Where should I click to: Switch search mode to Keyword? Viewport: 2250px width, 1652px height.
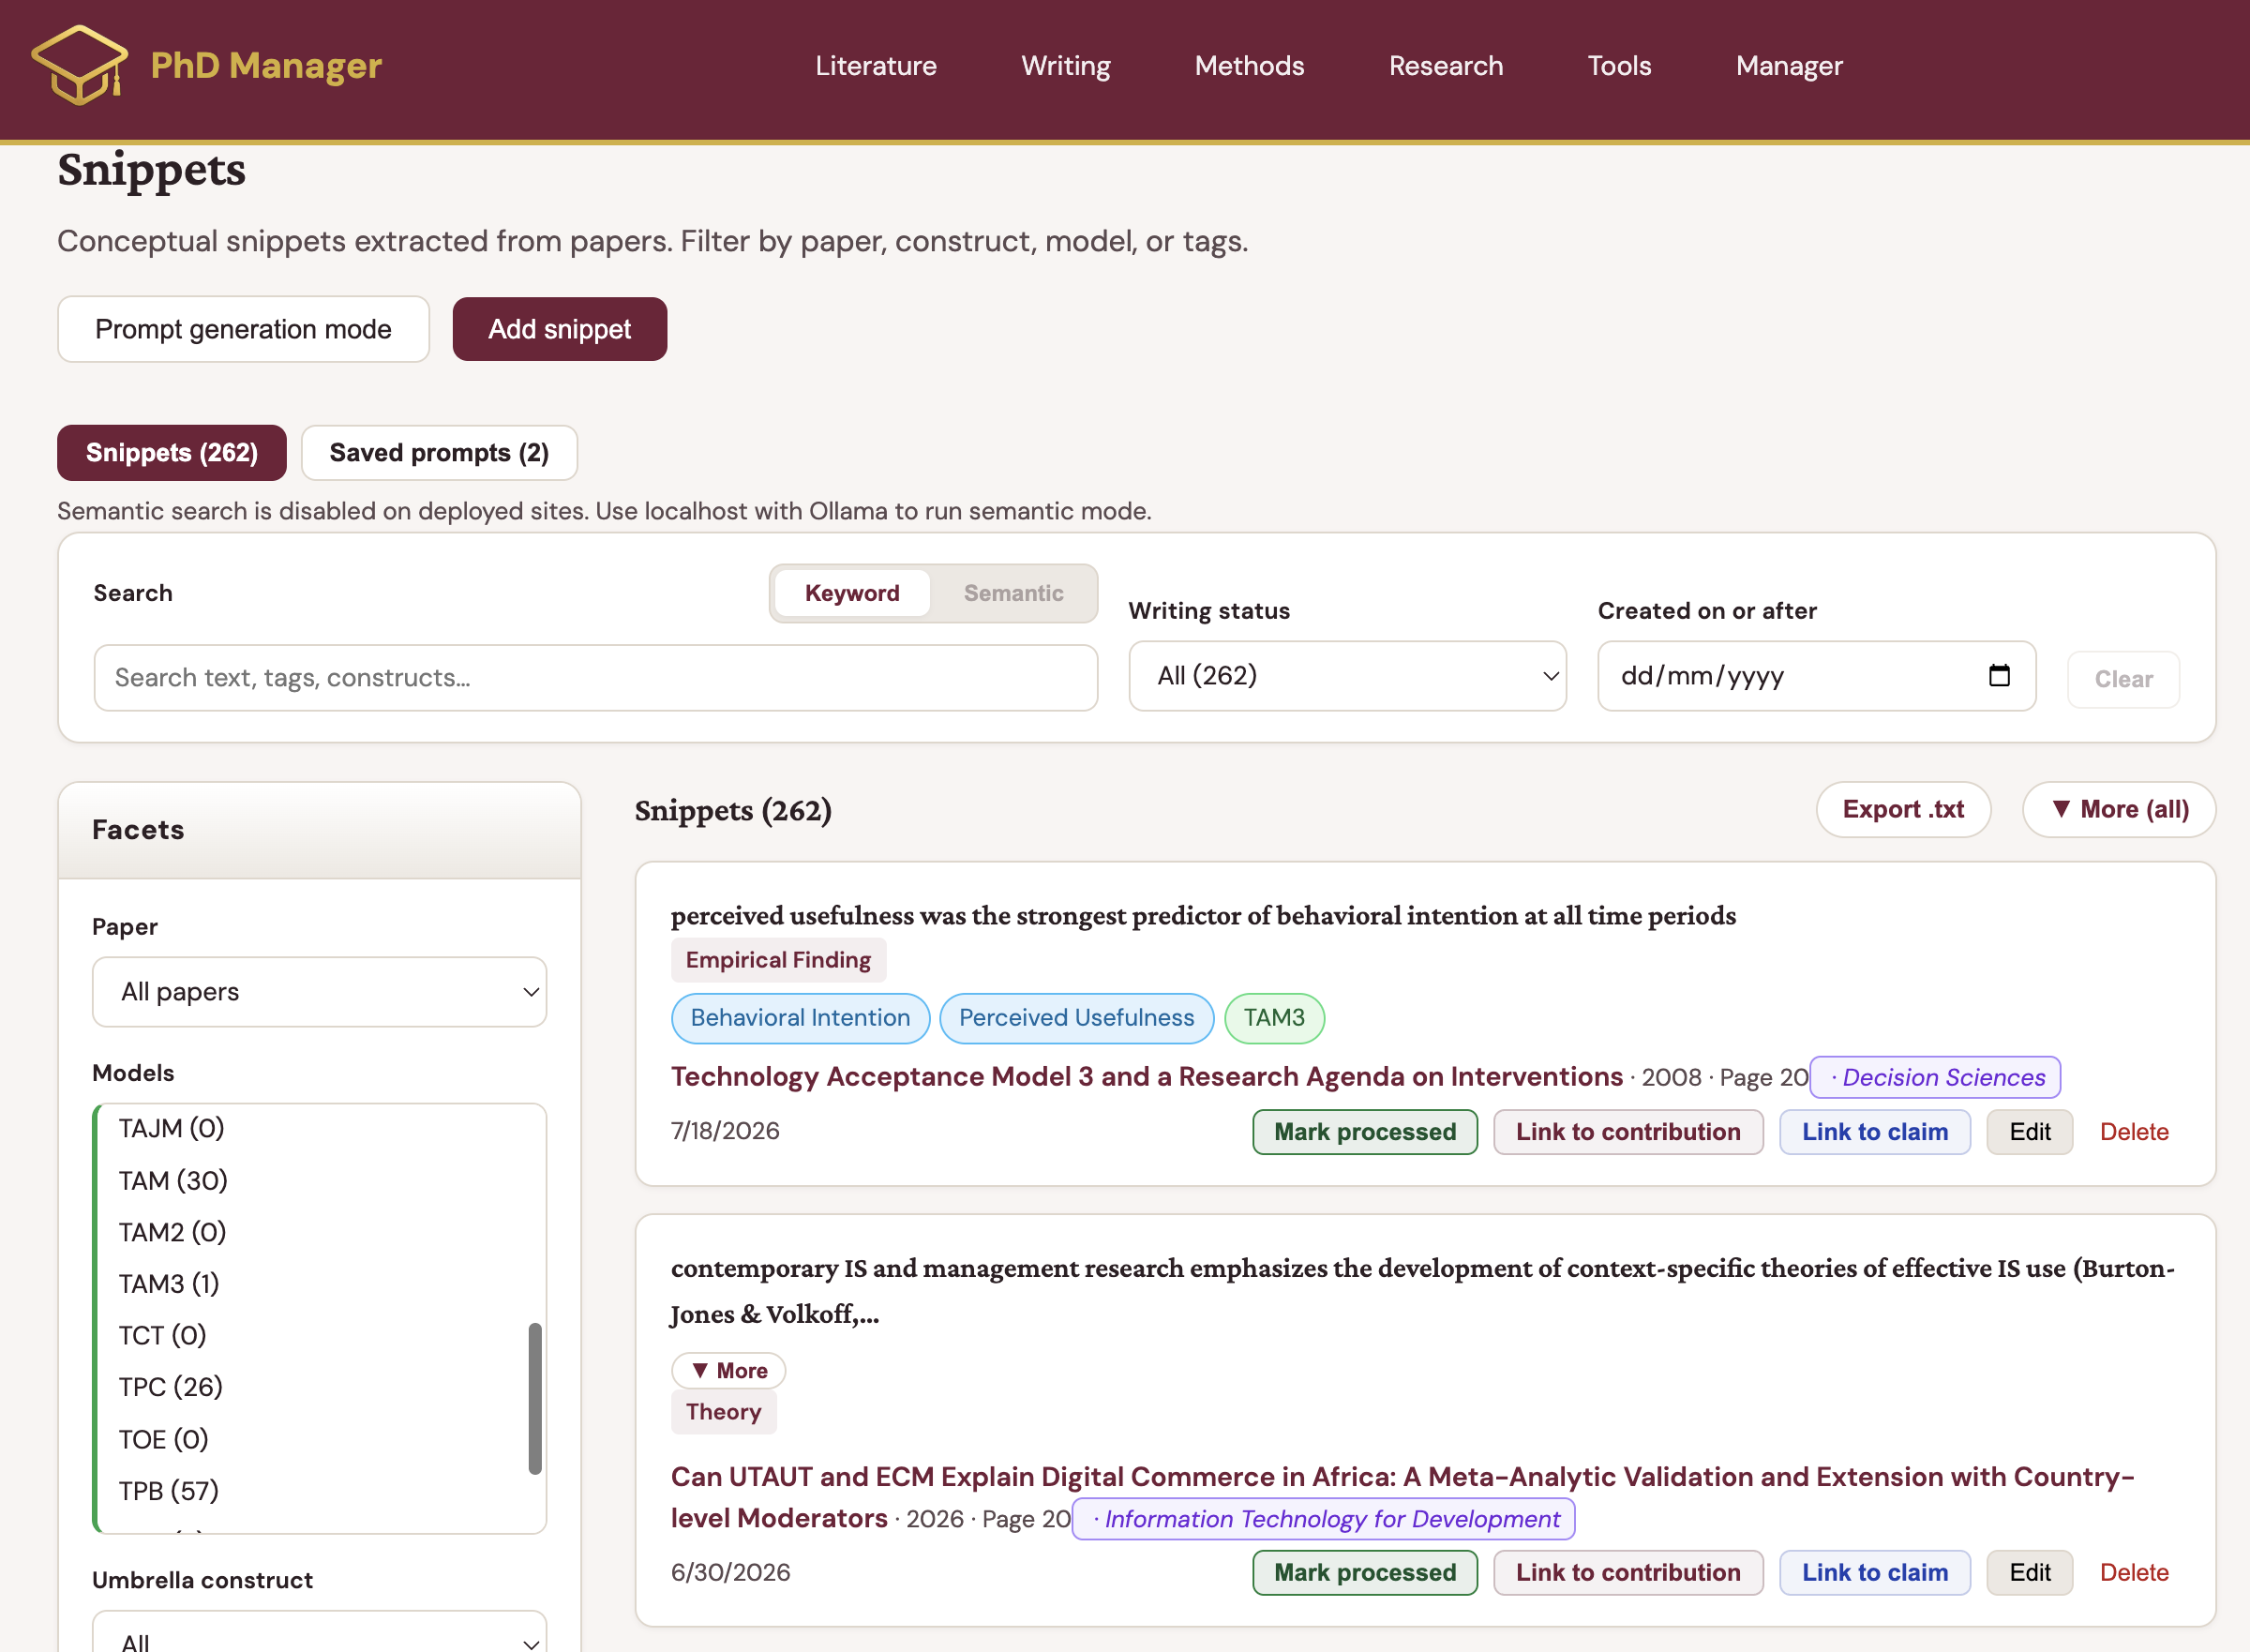pos(851,593)
